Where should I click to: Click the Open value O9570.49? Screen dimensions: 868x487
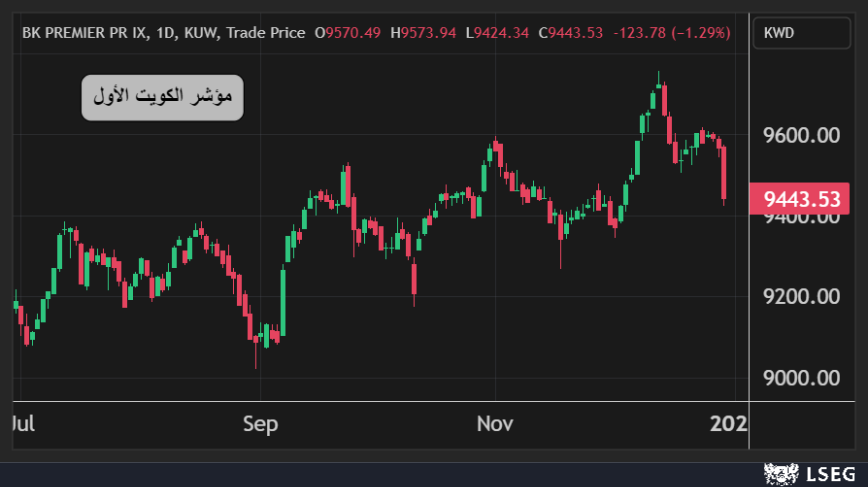click(x=348, y=33)
